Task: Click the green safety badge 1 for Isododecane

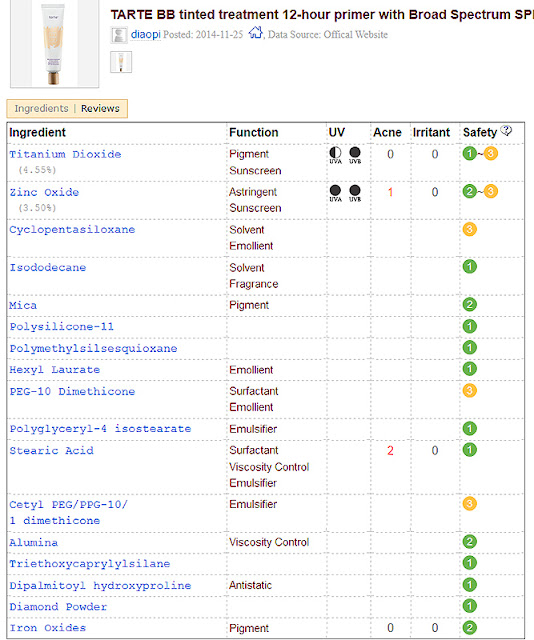Action: [x=469, y=267]
